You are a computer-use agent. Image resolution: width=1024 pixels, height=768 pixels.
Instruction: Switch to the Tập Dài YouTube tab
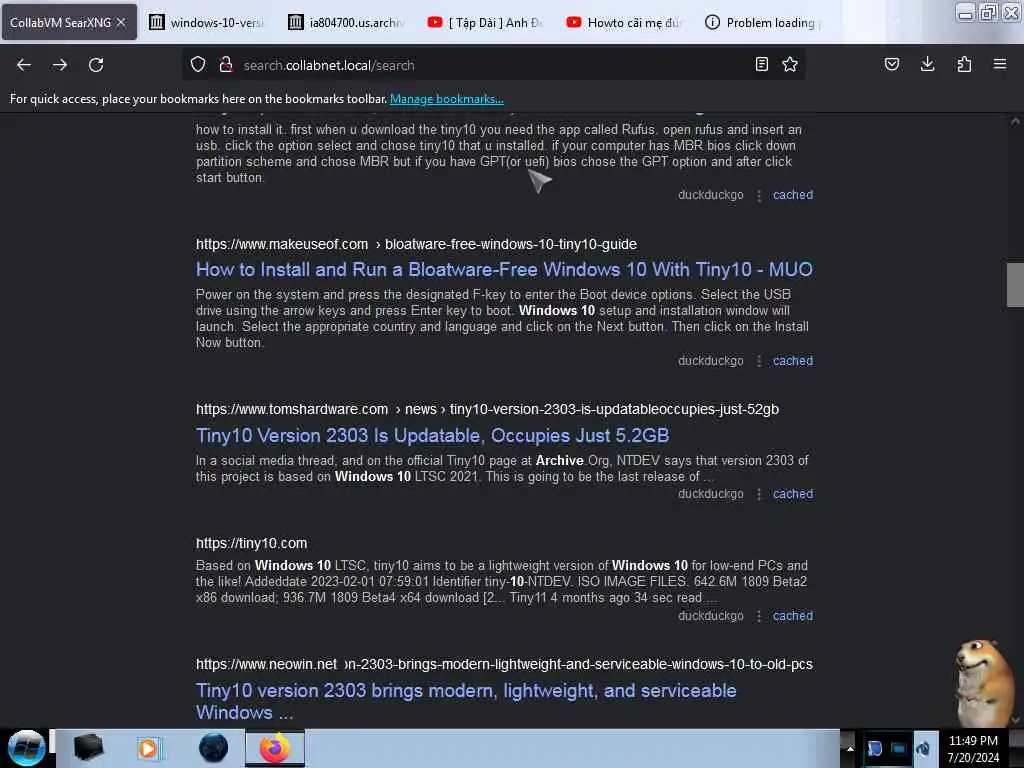click(486, 22)
